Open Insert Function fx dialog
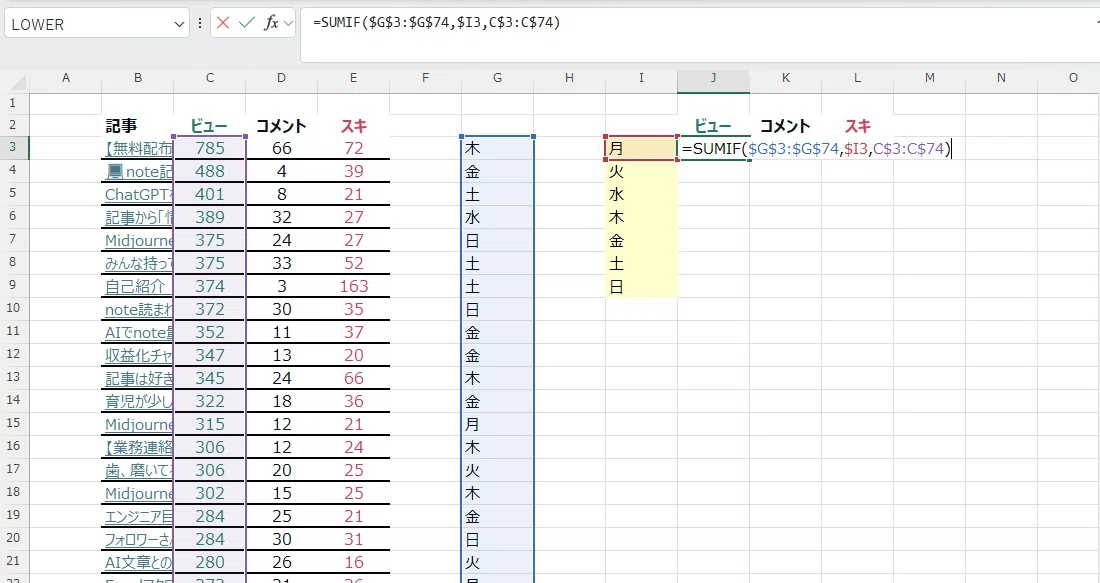The image size is (1100, 583). click(x=271, y=23)
